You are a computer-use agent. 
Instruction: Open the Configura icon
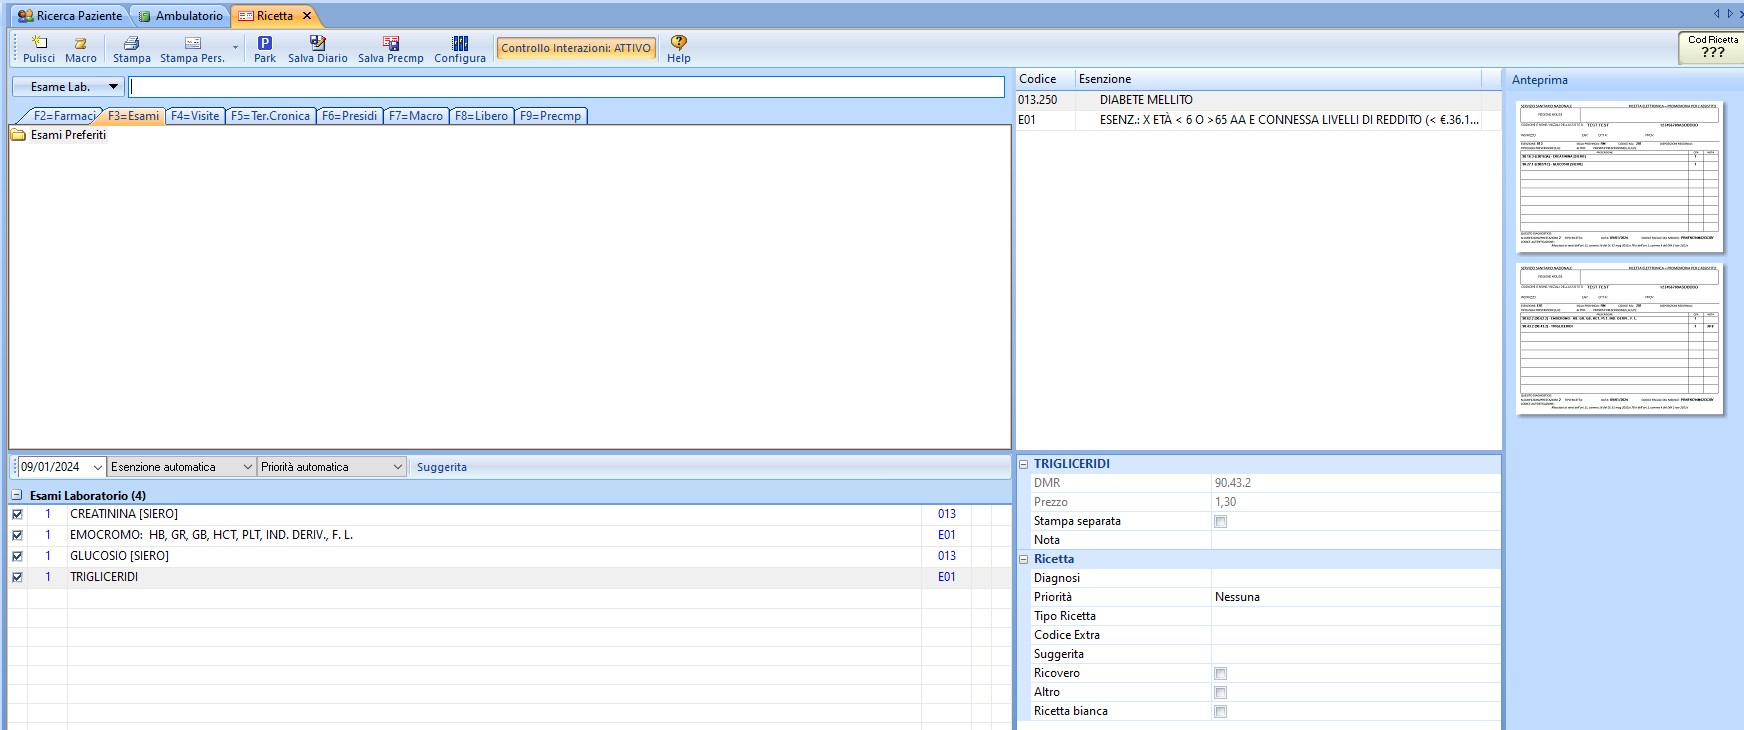tap(460, 49)
